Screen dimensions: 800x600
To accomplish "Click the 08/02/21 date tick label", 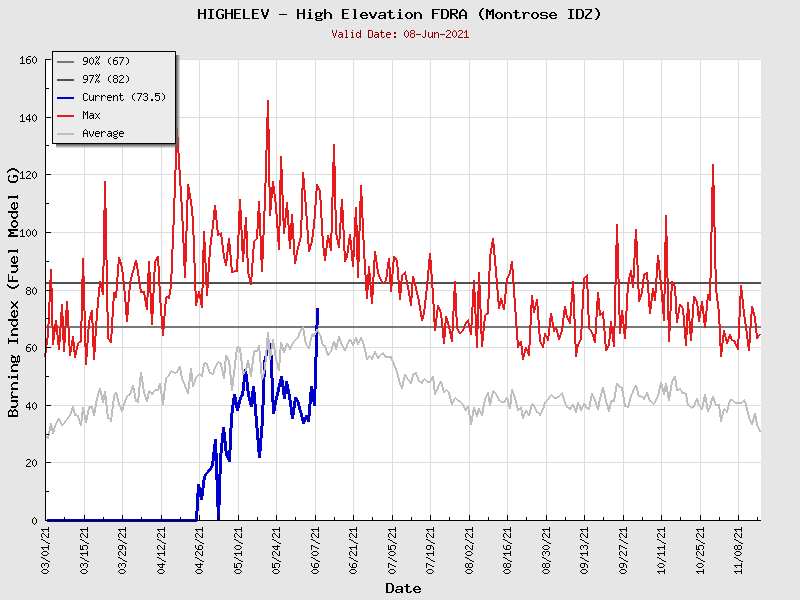I will tap(470, 550).
